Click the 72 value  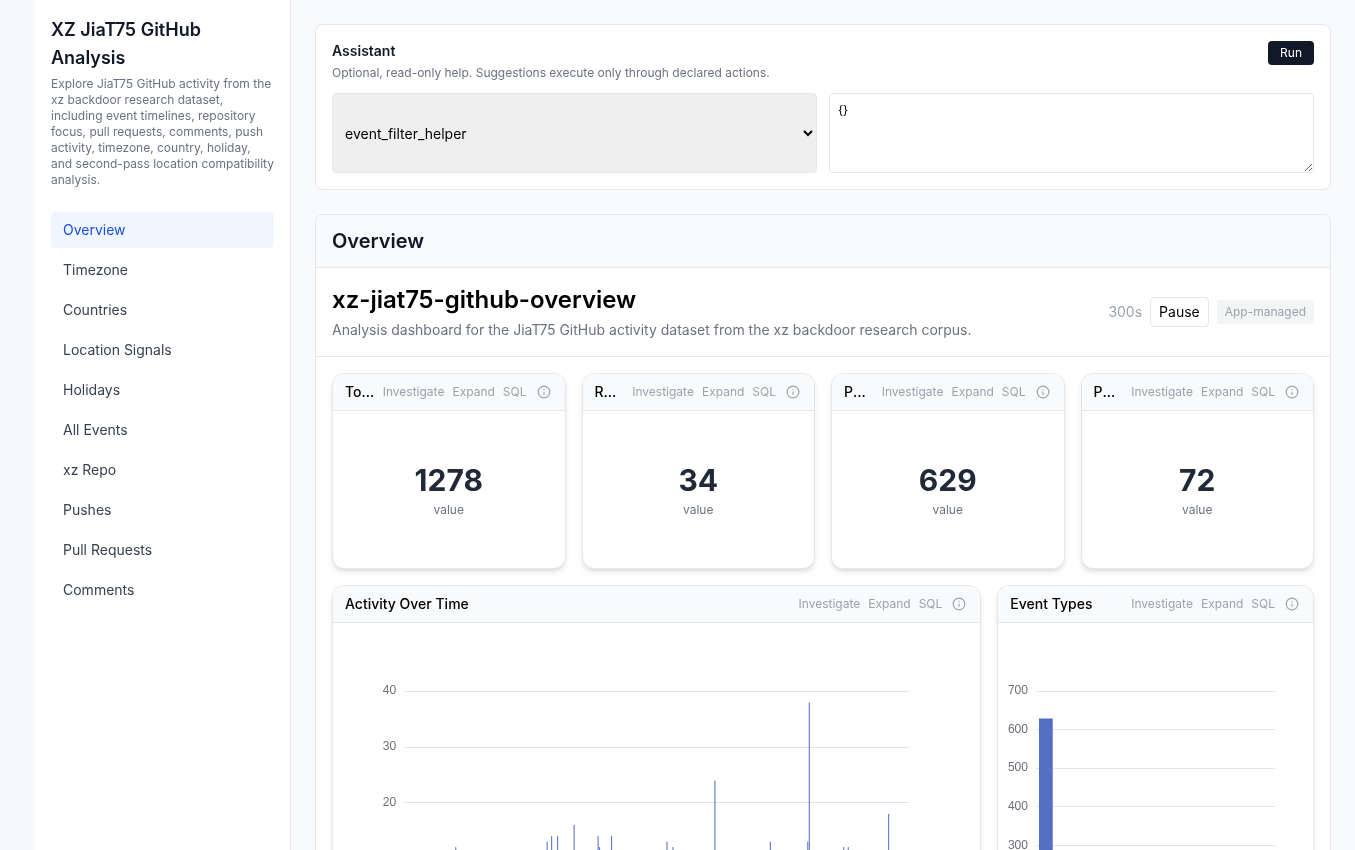click(1197, 481)
